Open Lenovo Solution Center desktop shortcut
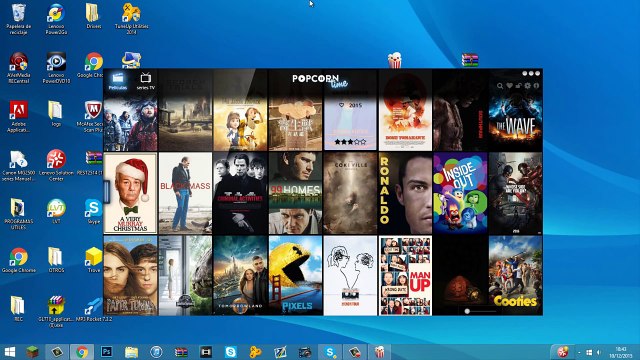The width and height of the screenshot is (640, 360). point(56,166)
